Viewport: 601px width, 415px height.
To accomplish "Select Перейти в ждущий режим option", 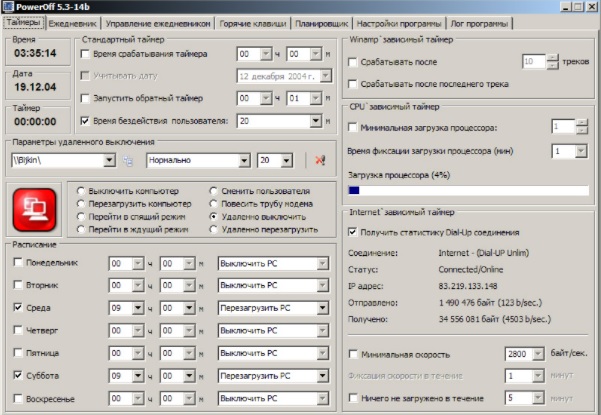I will (80, 229).
